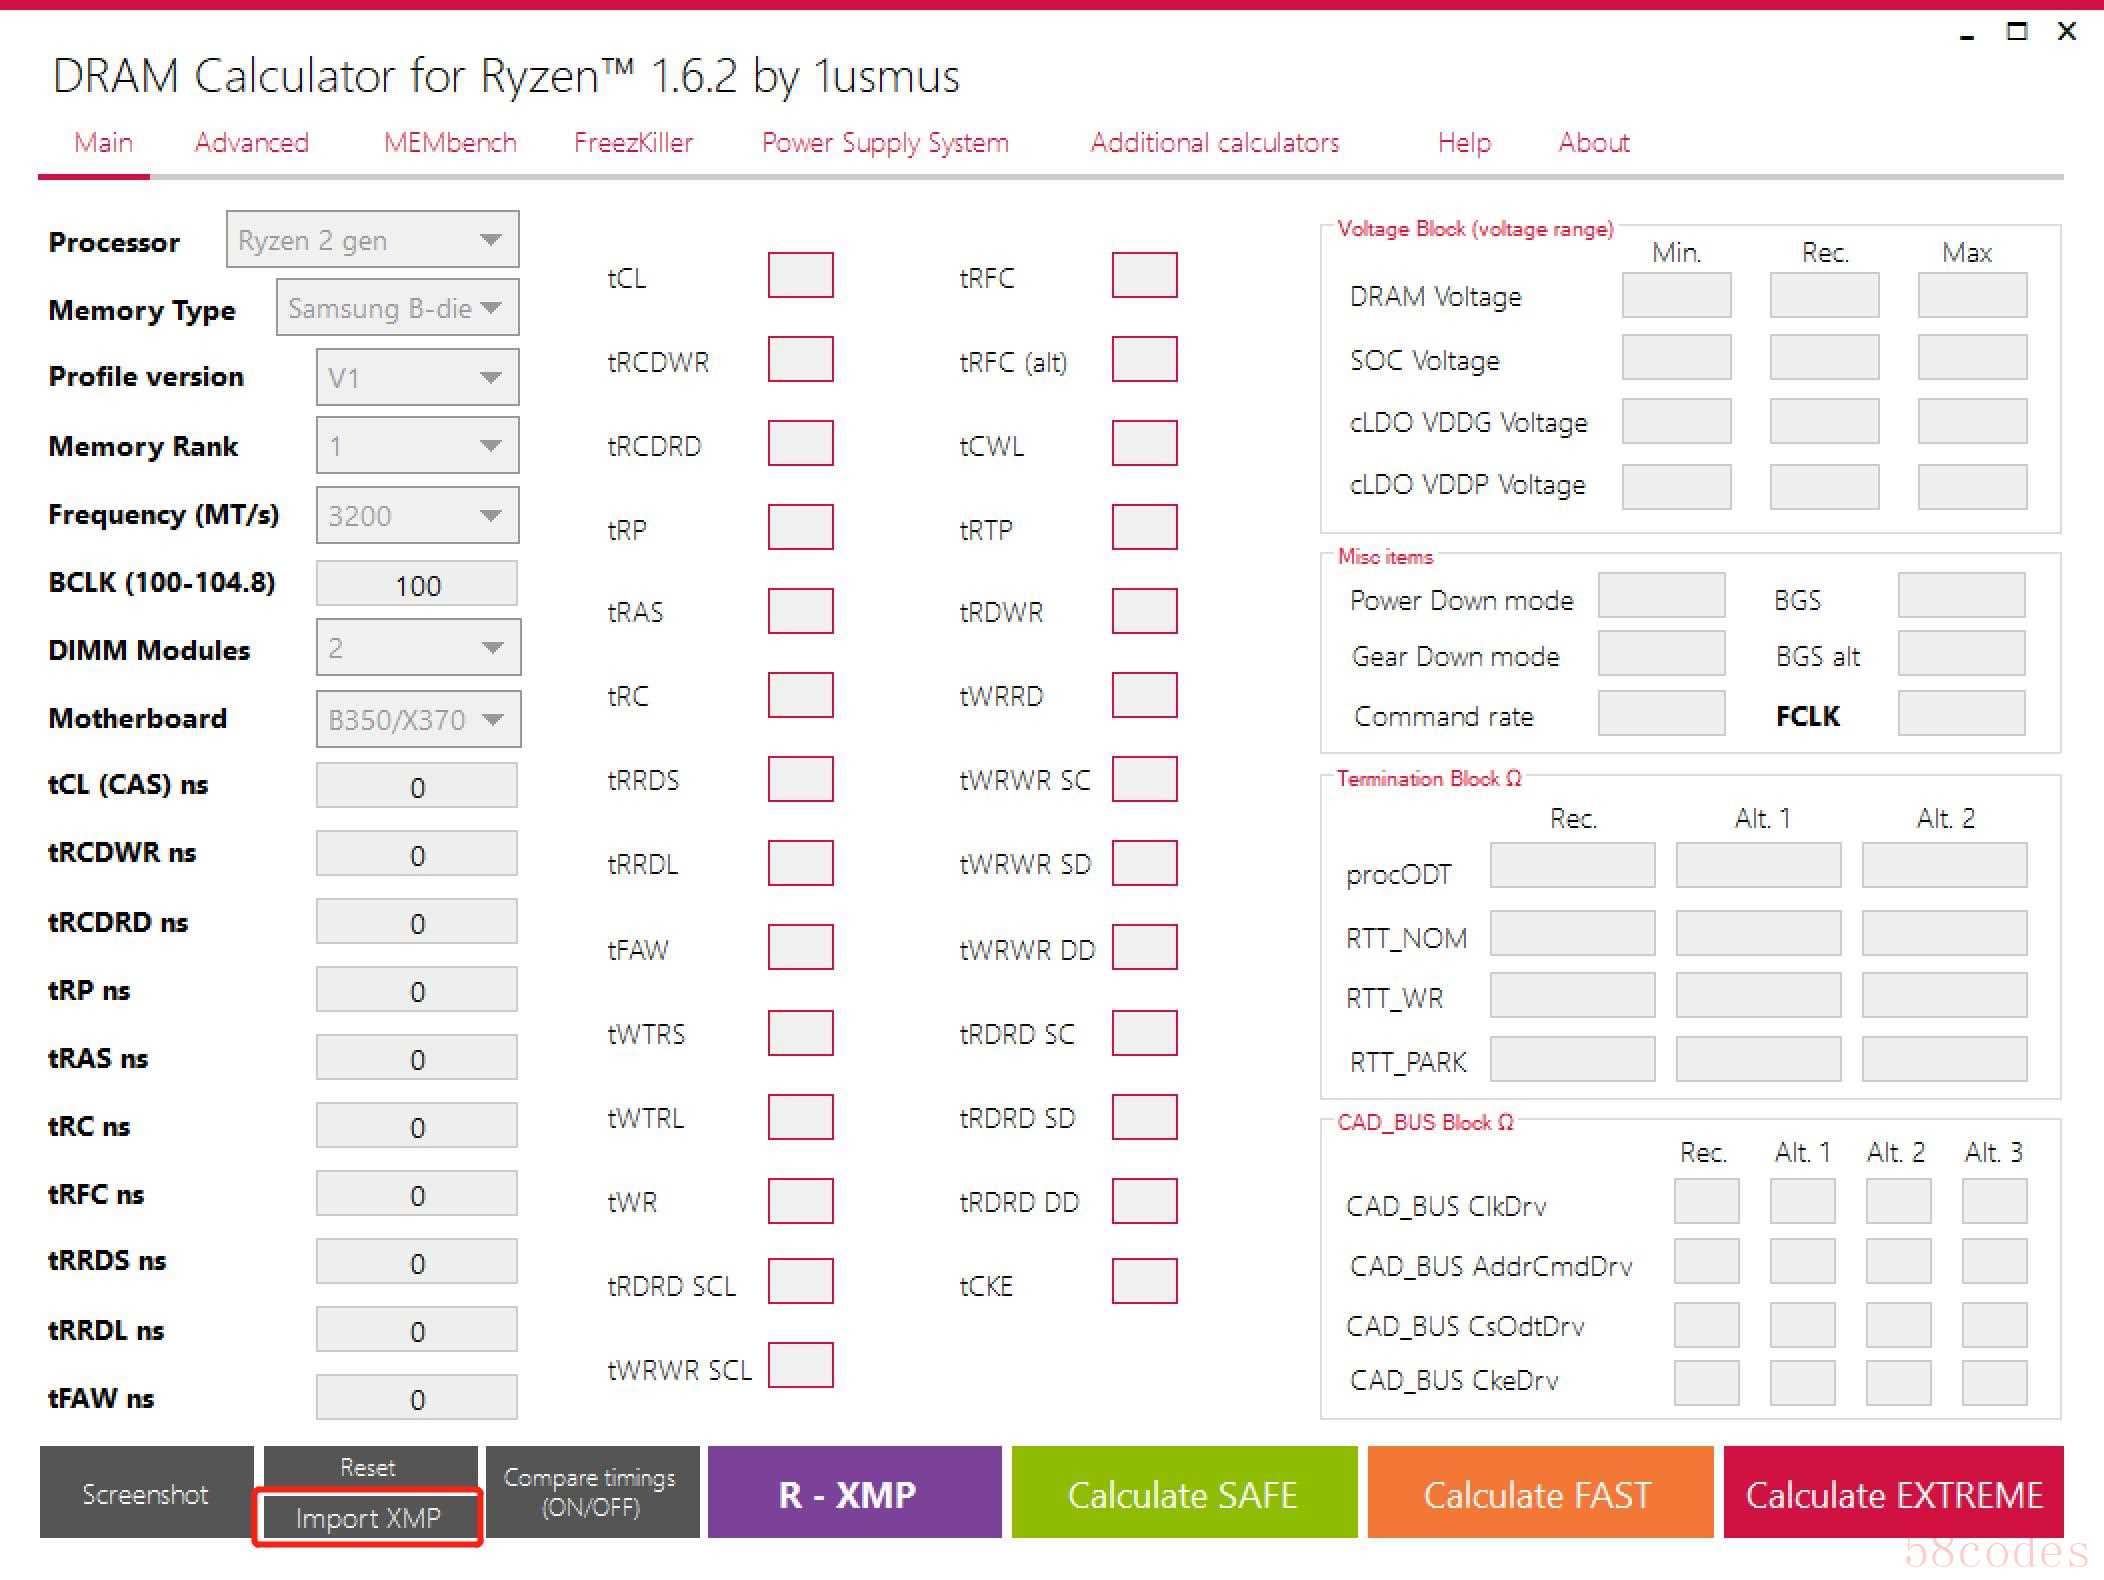Click Calculate EXTREME

[x=1893, y=1493]
